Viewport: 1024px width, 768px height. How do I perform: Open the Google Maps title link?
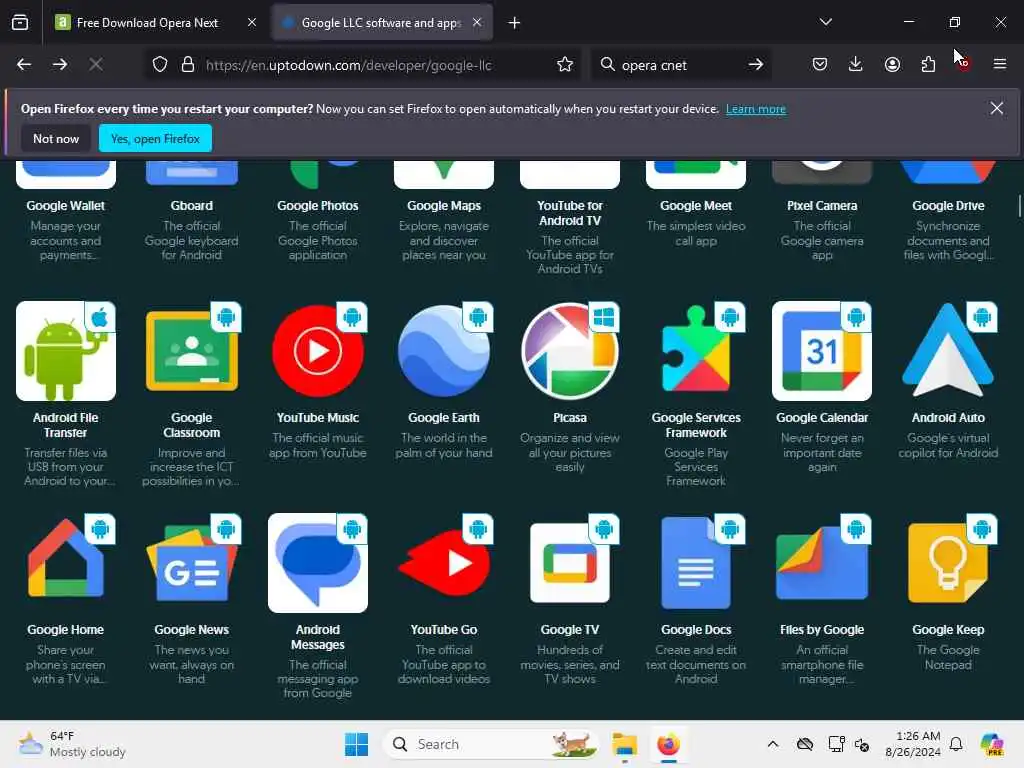coord(444,206)
